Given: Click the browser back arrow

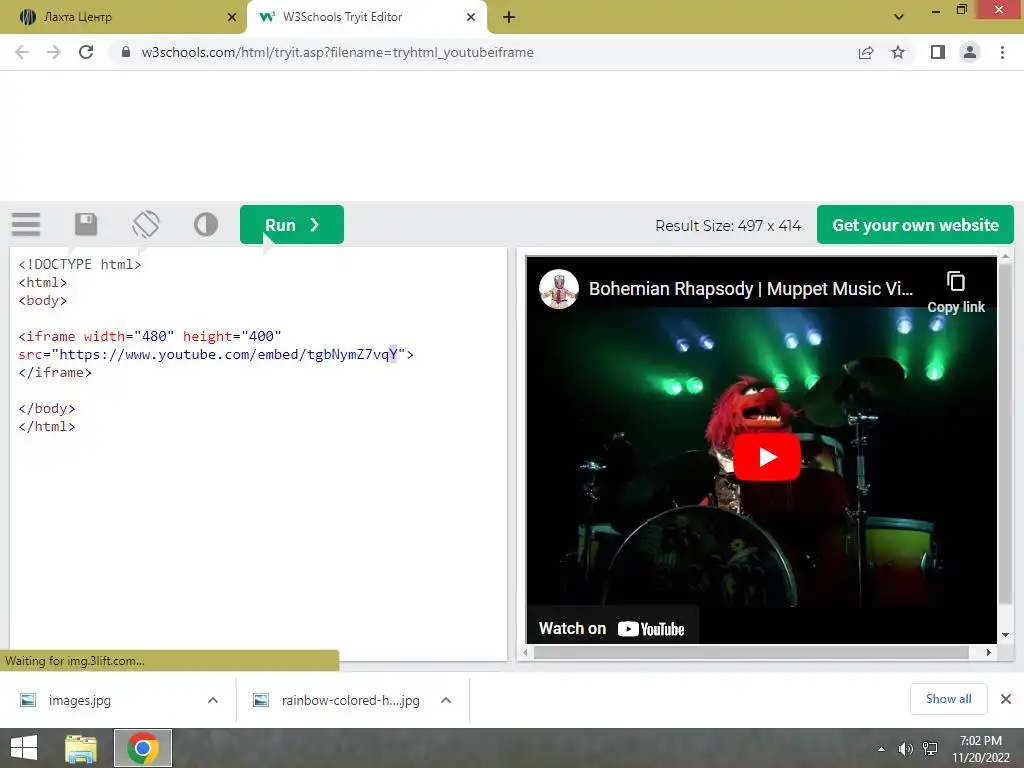Looking at the screenshot, I should pos(22,52).
